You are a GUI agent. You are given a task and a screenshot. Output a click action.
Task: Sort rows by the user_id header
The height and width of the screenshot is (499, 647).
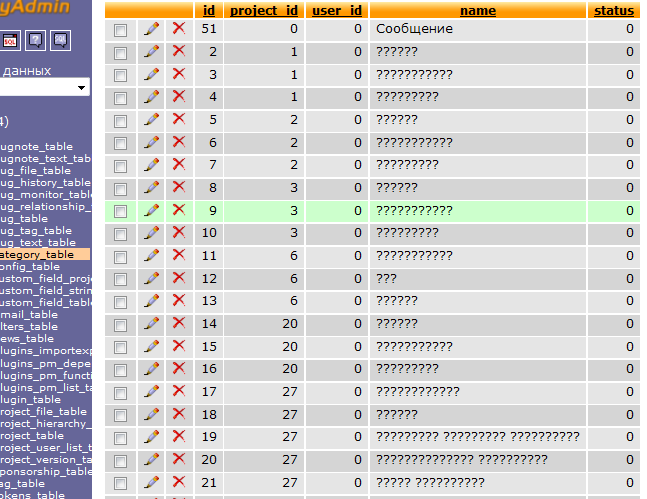click(x=337, y=11)
